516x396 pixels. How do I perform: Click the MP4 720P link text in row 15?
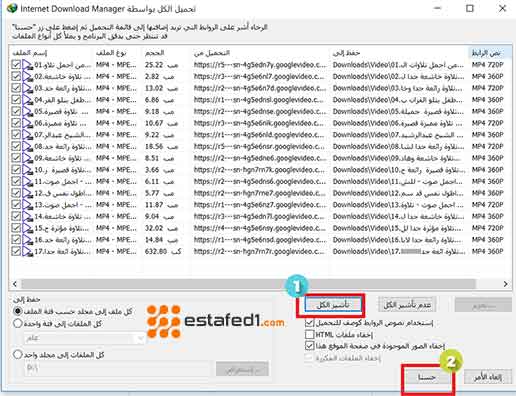click(x=487, y=228)
